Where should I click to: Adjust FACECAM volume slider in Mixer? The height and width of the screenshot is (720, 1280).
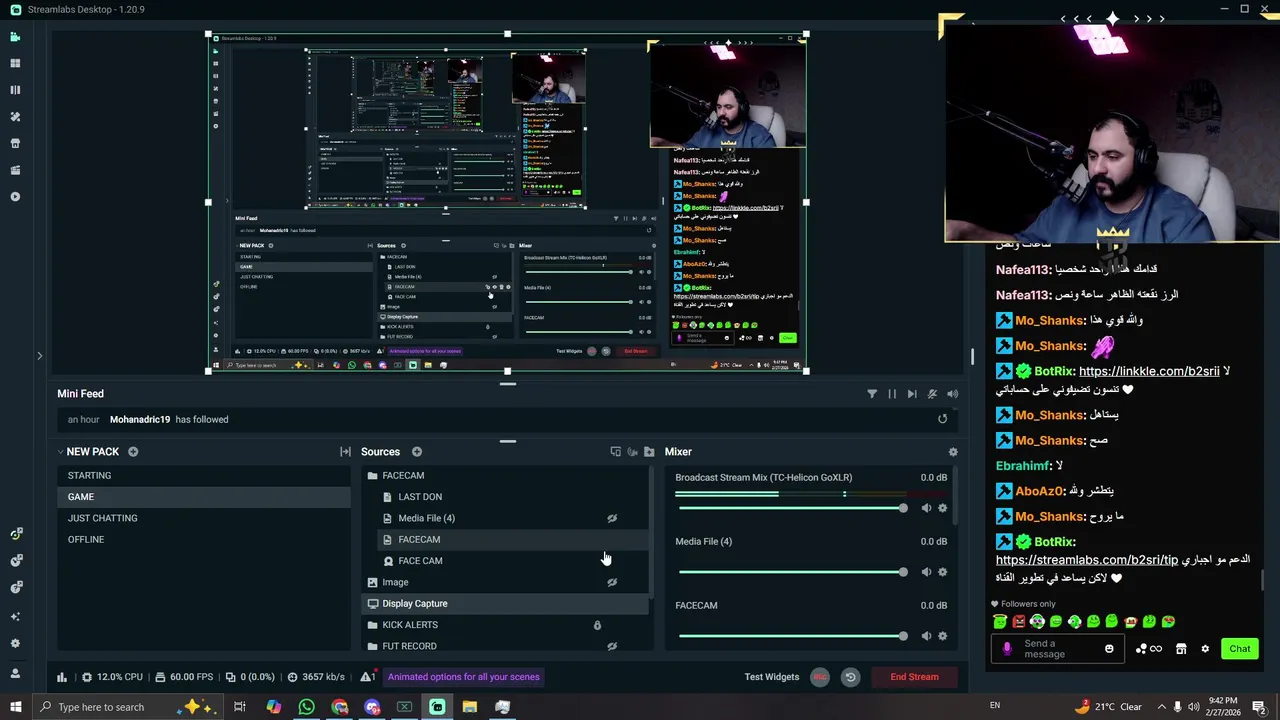pos(791,636)
